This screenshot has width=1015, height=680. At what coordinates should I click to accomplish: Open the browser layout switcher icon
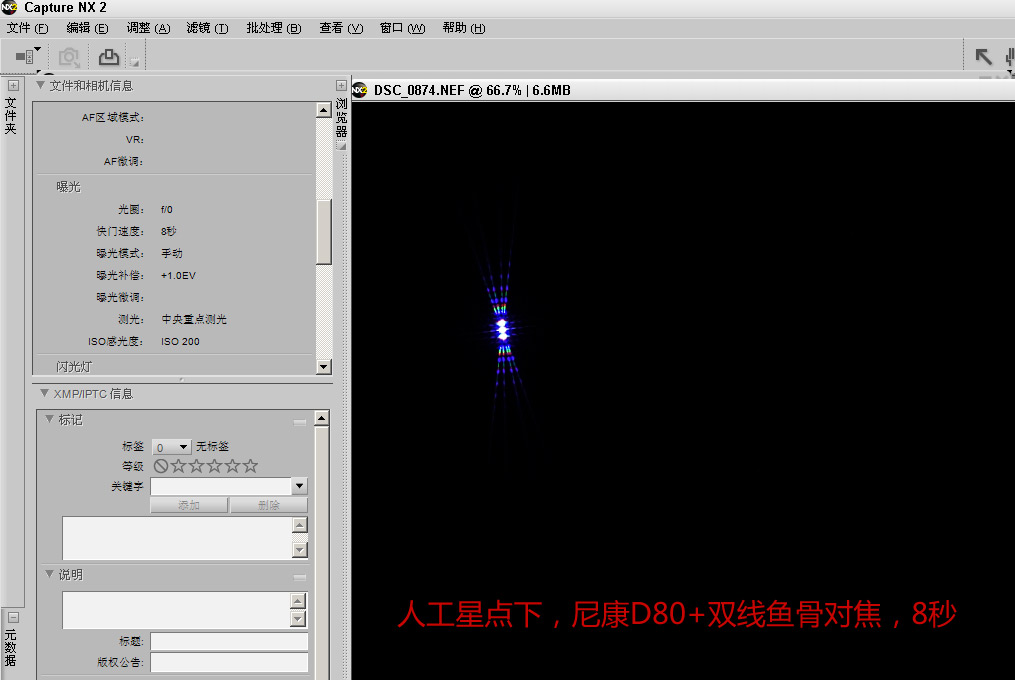tap(28, 56)
